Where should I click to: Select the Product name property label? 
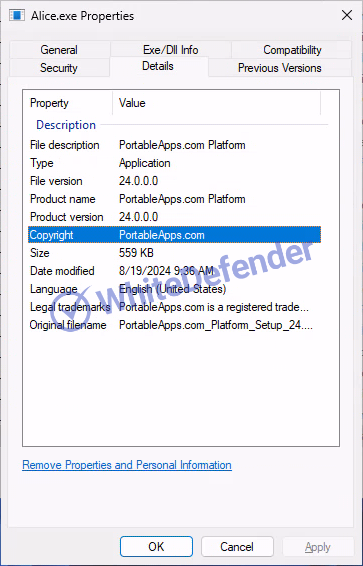point(63,199)
